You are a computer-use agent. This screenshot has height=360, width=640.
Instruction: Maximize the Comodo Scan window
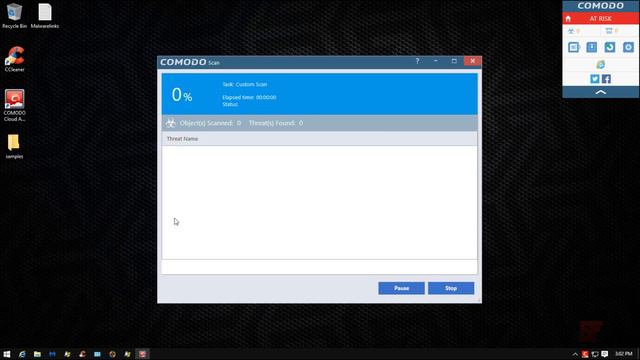coord(454,61)
